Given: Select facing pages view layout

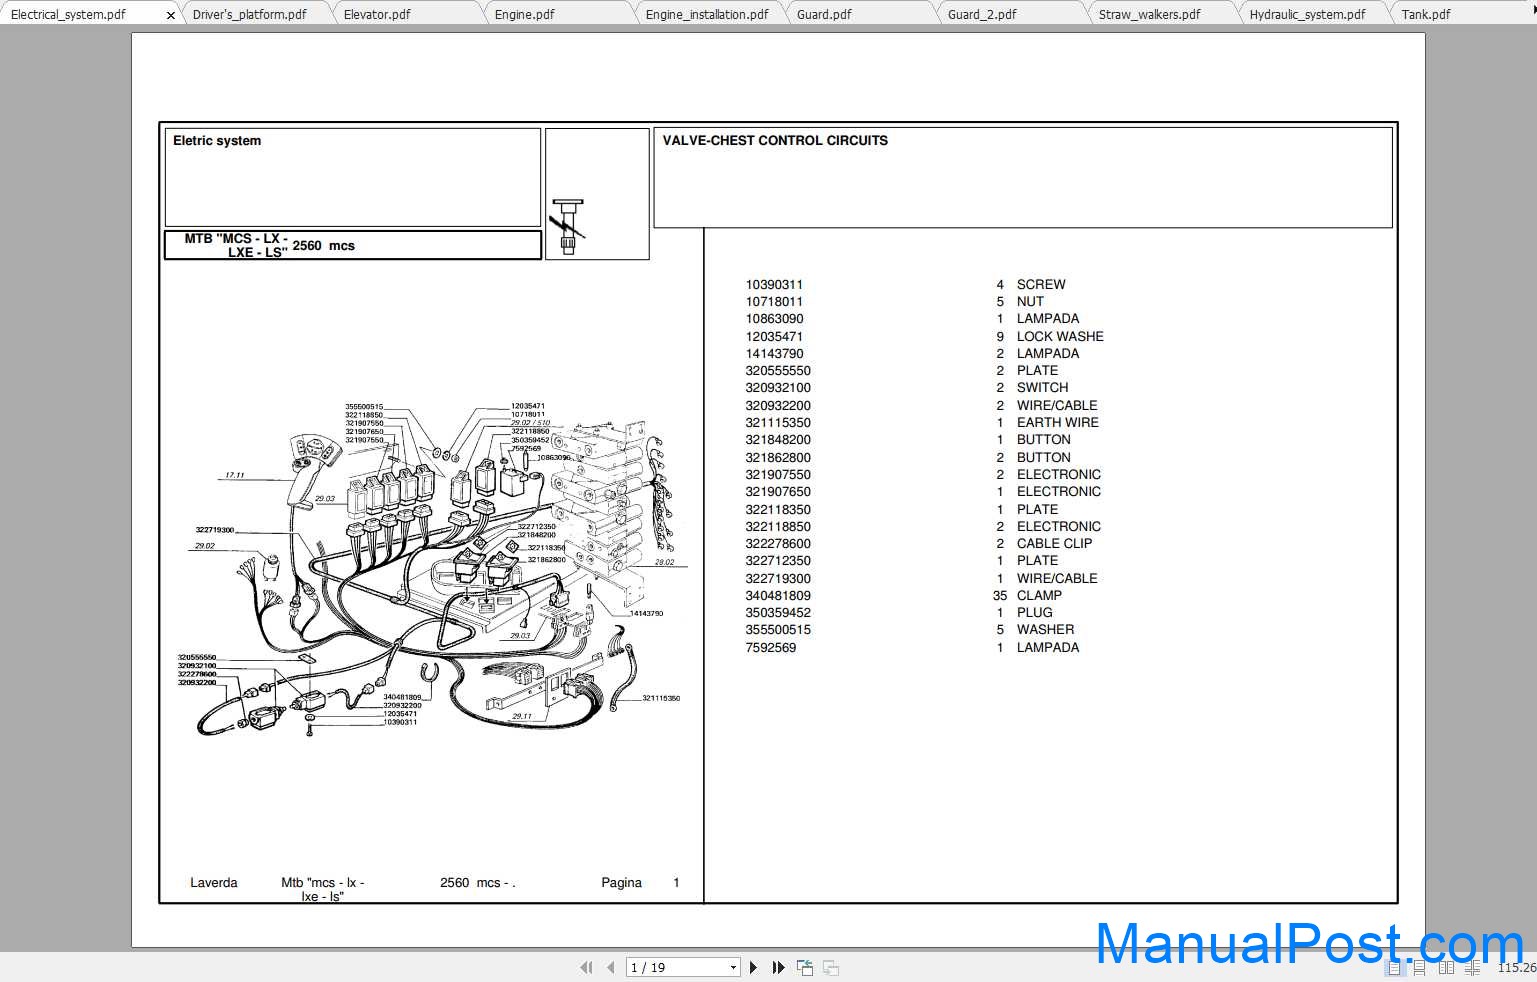Looking at the screenshot, I should click(1447, 967).
